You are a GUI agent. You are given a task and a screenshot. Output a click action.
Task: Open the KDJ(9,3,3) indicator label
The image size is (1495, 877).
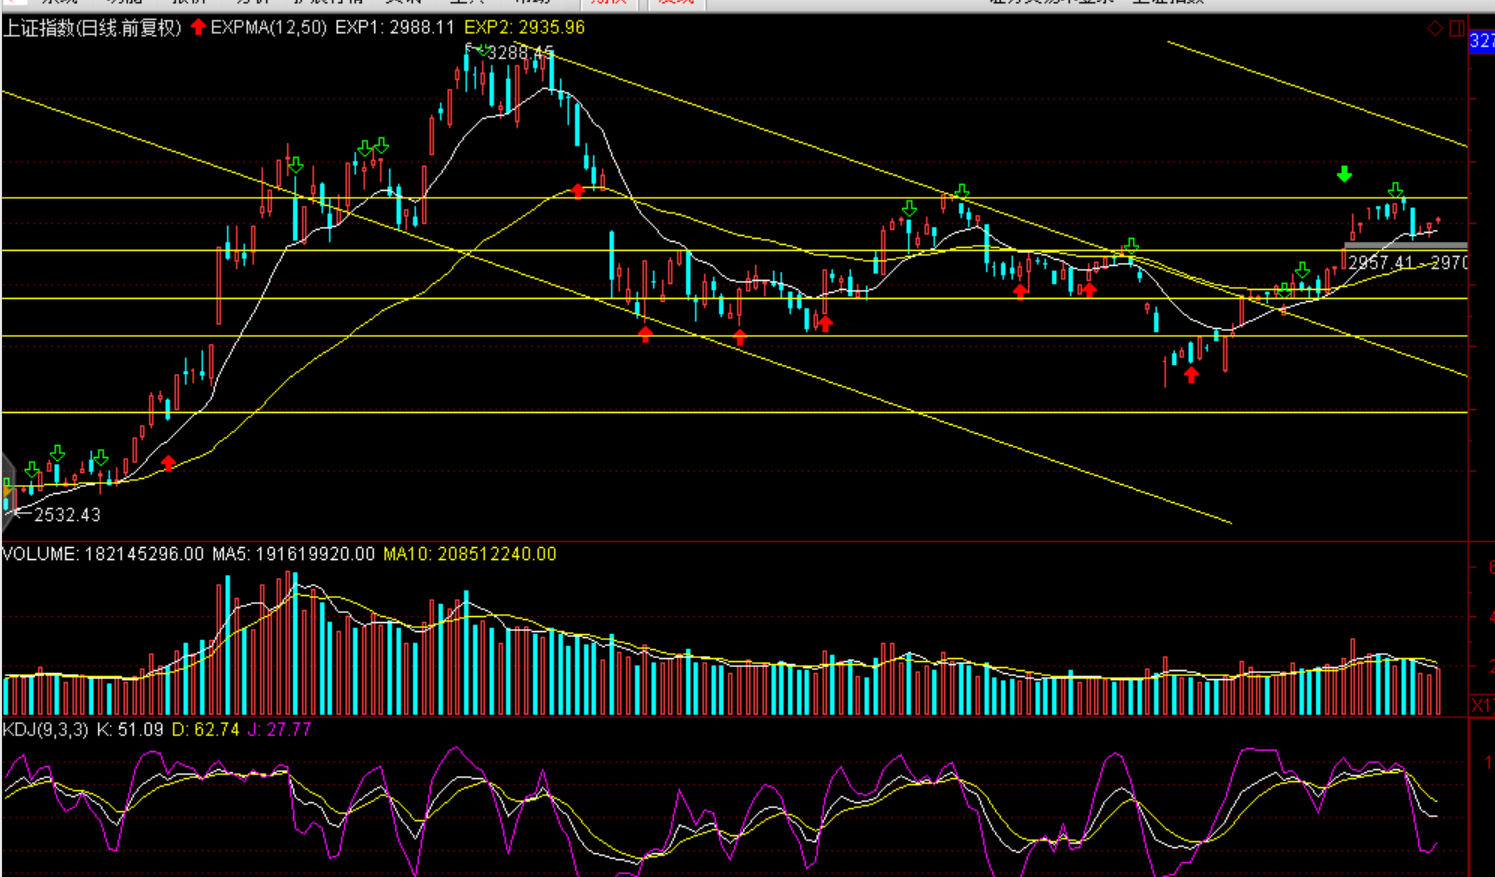tap(46, 730)
